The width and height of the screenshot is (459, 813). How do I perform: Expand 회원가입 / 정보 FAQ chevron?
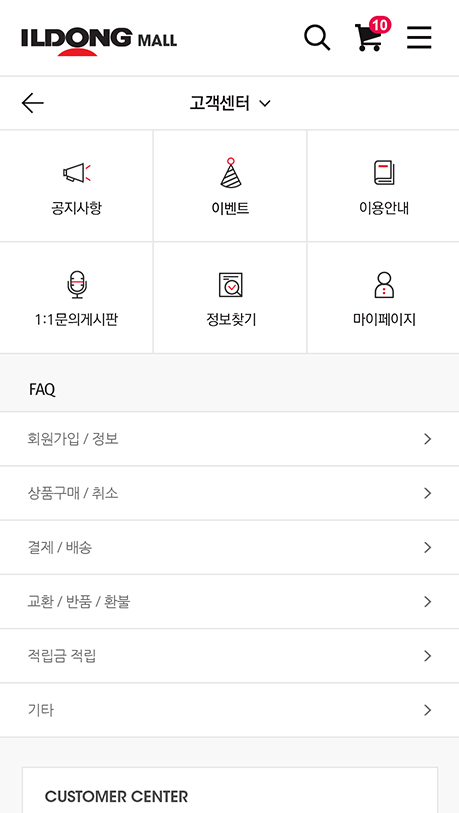click(427, 439)
